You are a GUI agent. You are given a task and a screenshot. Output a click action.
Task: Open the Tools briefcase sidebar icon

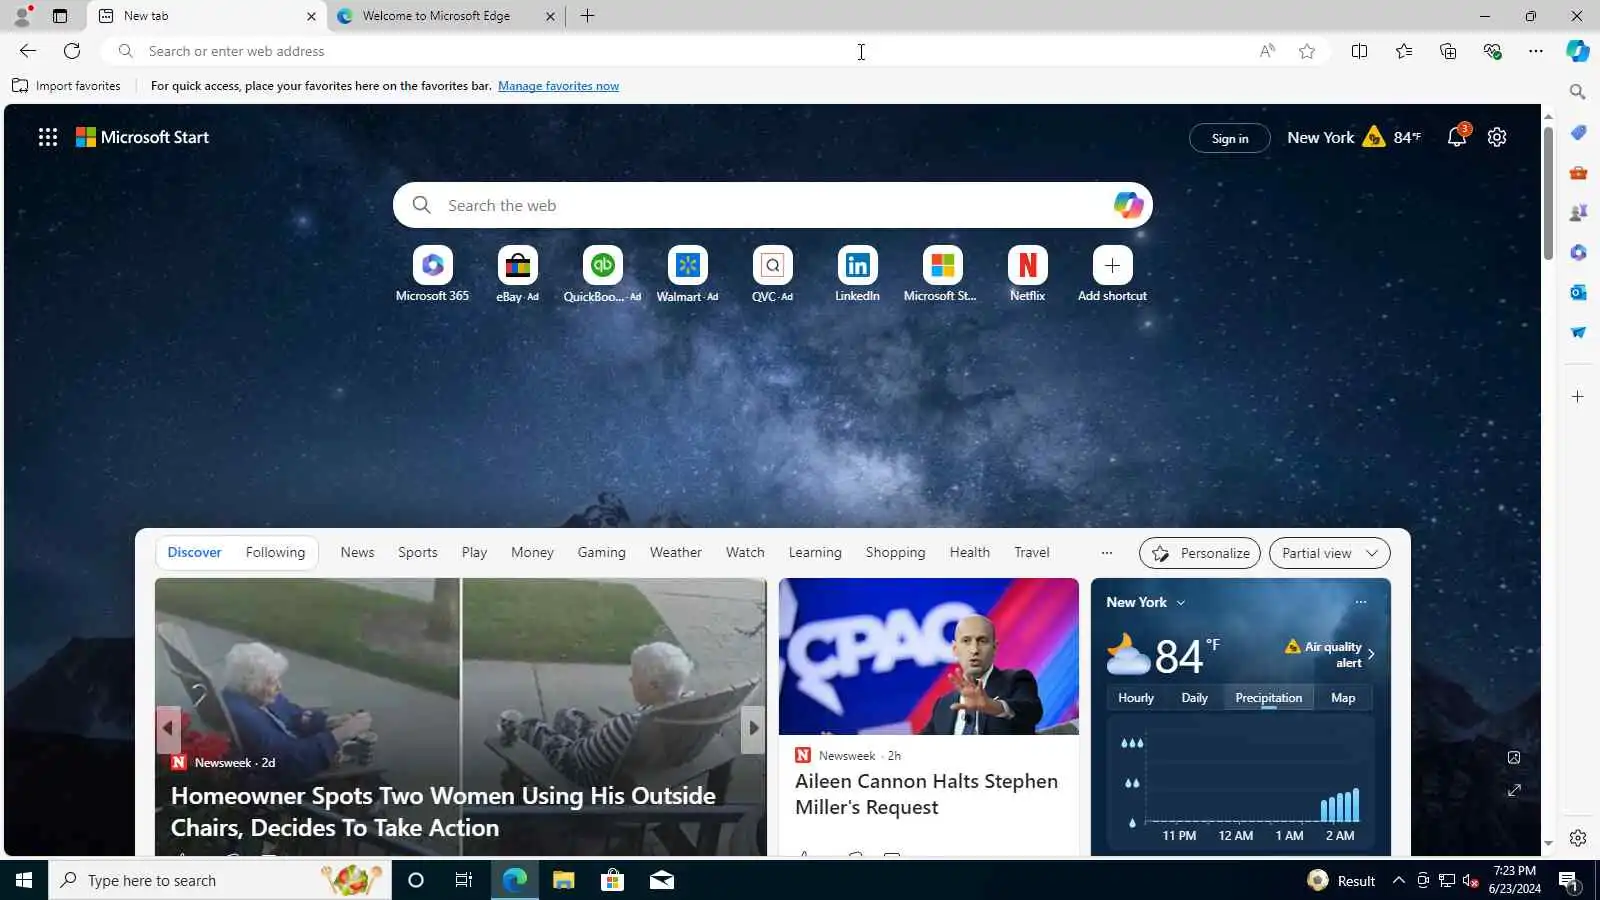coord(1578,172)
